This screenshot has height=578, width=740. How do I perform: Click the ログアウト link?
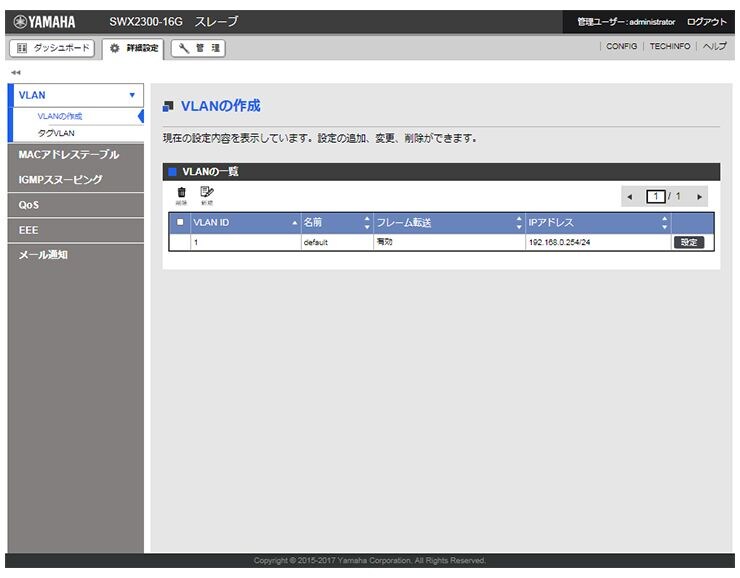pyautogui.click(x=706, y=21)
